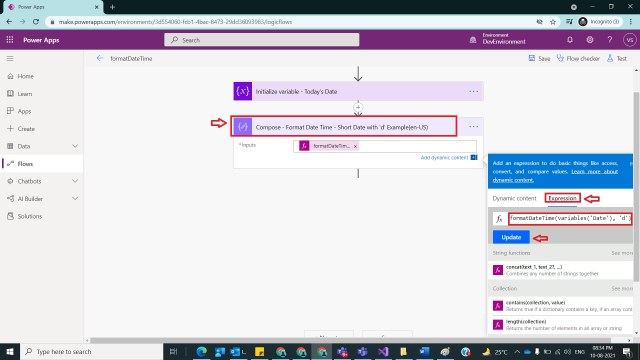Collapse the left navigation hamburger menu
This screenshot has height=360, width=640.
10,58
